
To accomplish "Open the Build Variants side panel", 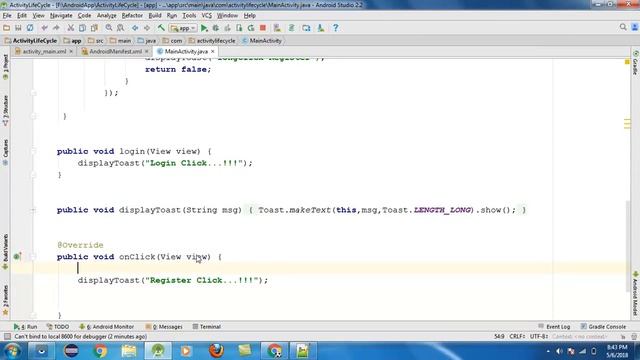I will tap(5, 251).
